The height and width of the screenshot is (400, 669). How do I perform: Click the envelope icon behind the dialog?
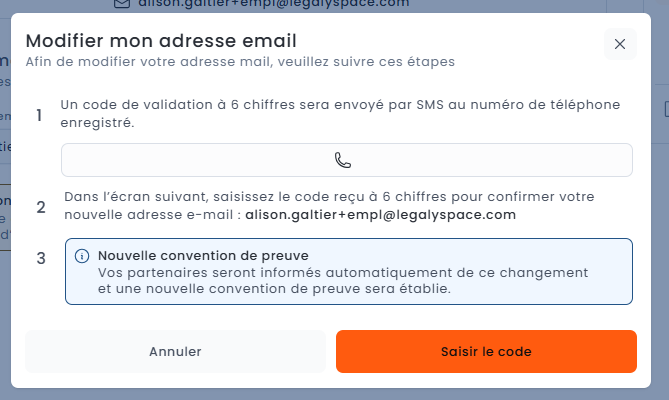point(122,4)
